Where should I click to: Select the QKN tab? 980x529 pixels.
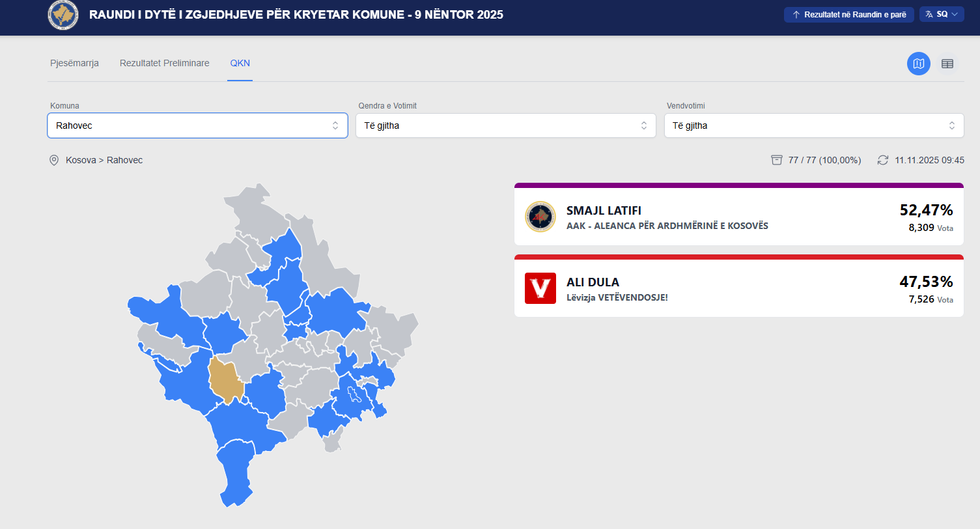[240, 63]
